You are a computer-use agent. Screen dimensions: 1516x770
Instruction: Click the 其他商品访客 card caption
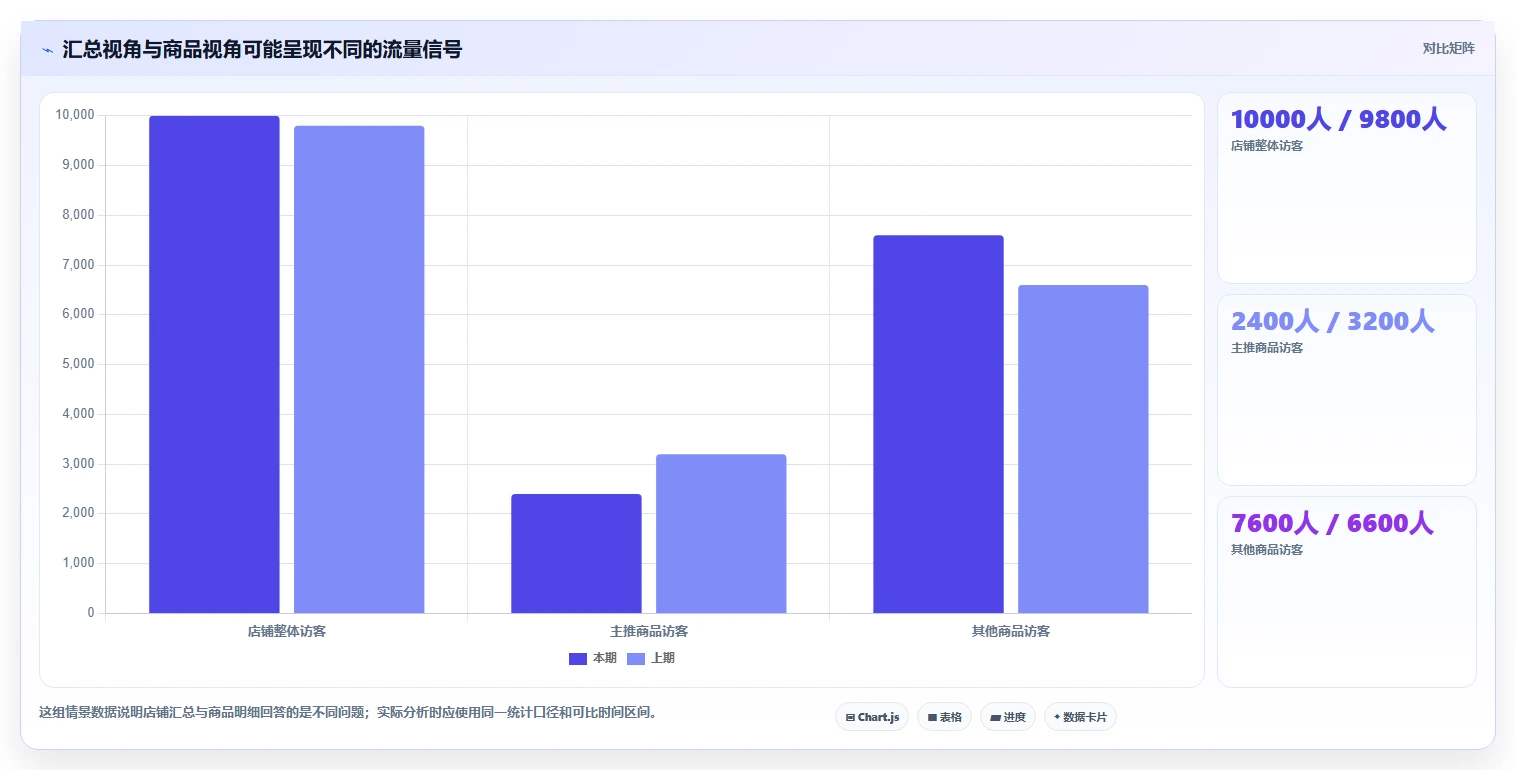pyautogui.click(x=1267, y=550)
